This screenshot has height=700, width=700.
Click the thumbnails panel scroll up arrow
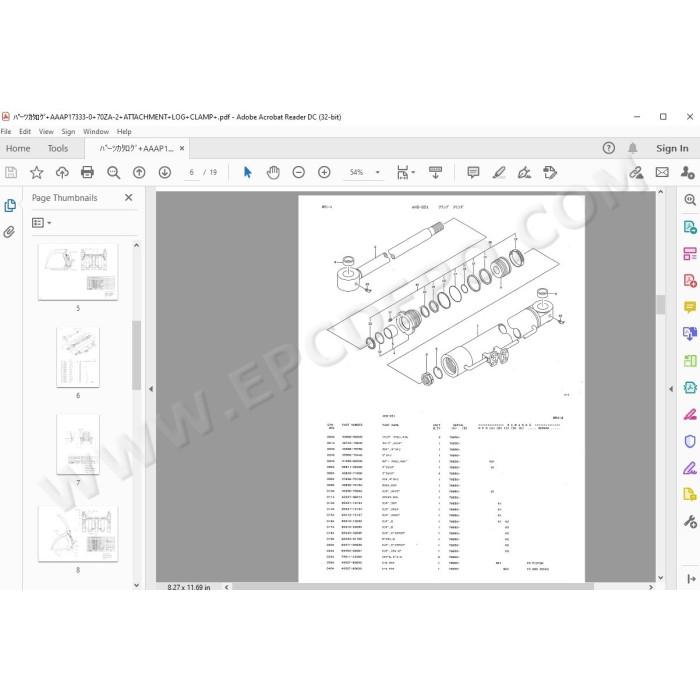point(137,245)
